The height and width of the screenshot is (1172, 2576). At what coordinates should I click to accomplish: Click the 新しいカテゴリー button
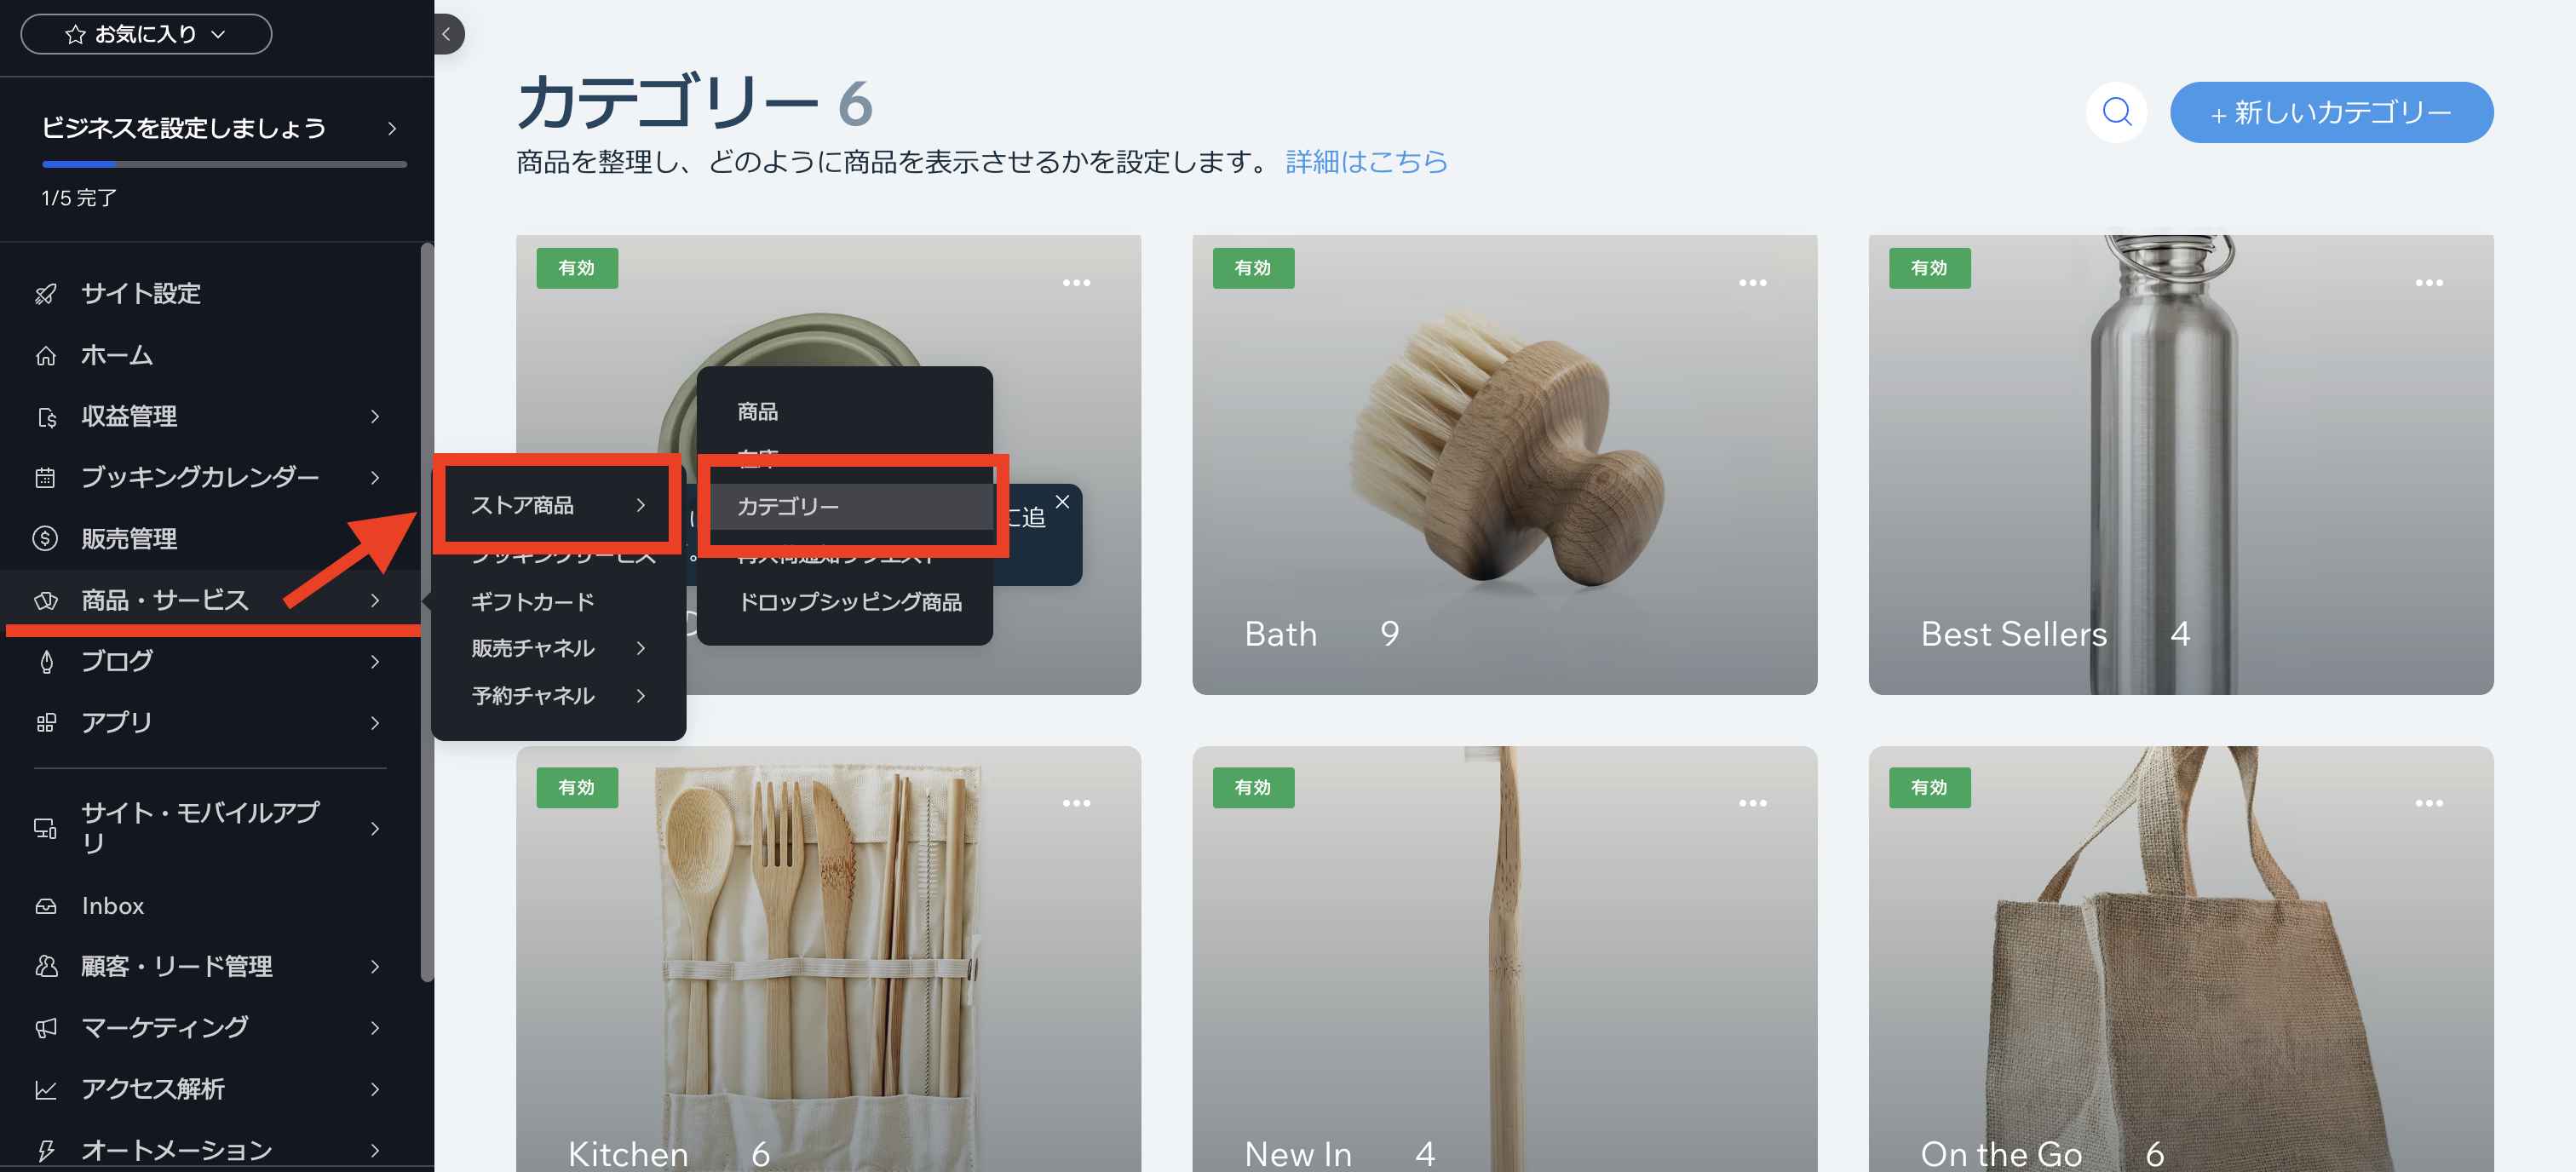pos(2331,112)
